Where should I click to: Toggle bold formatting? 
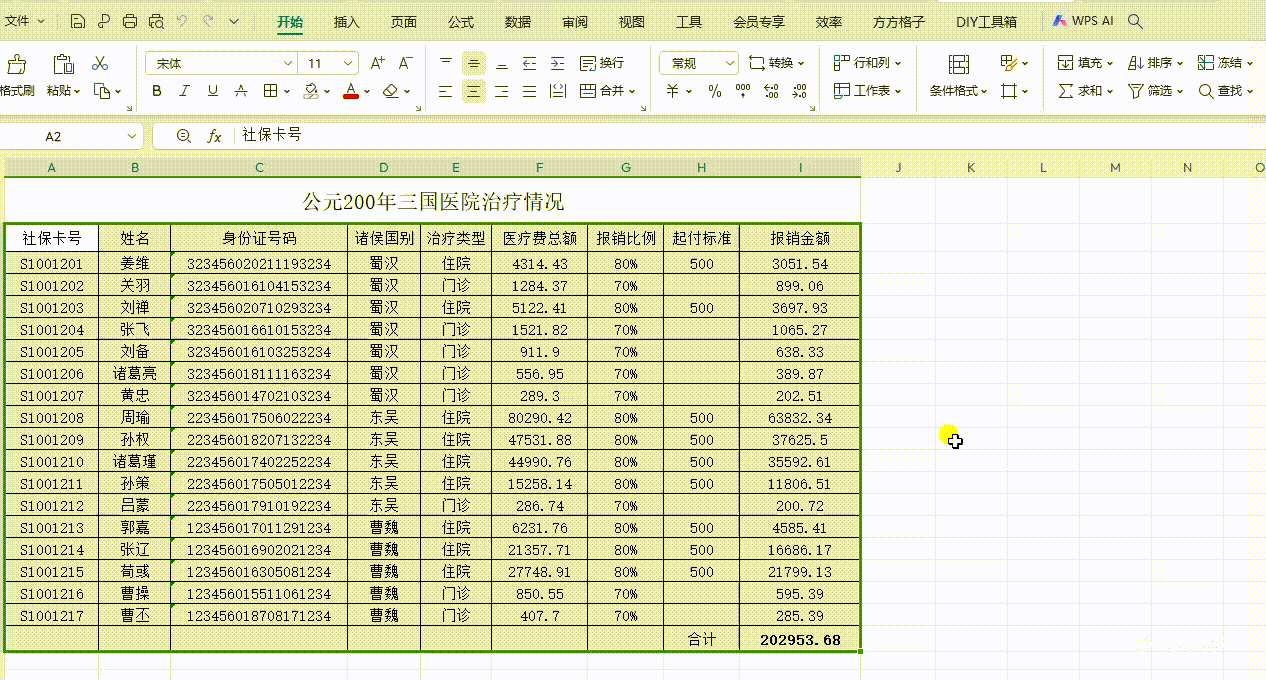coord(157,91)
